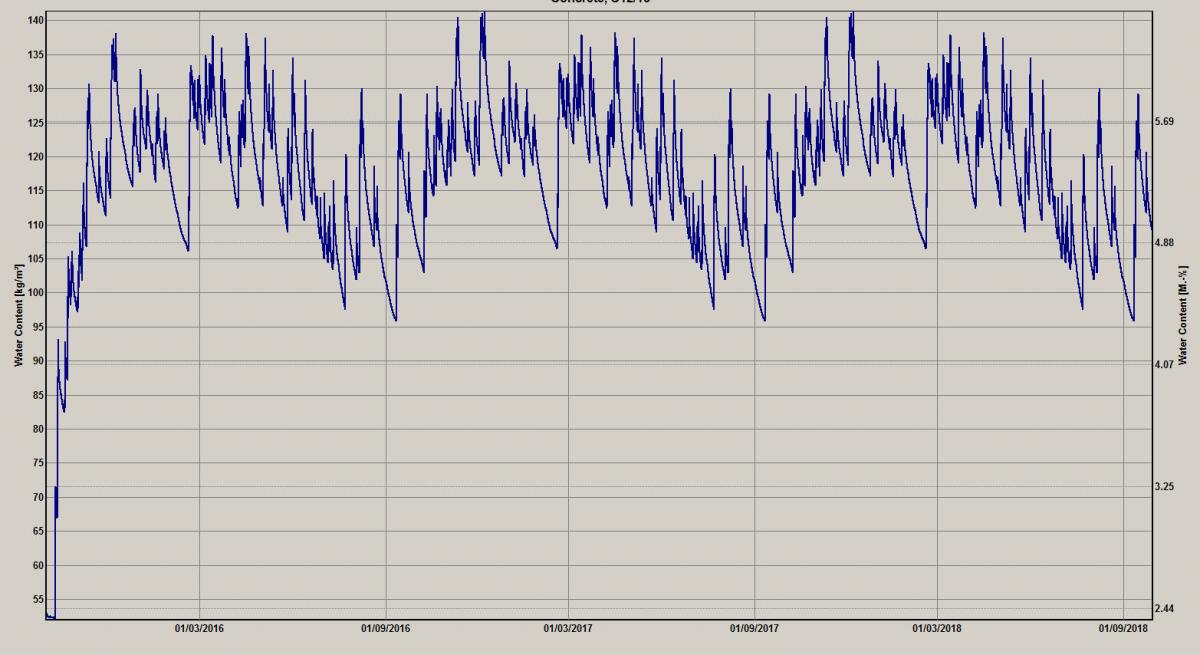Click the 75 left axis tick label
The image size is (1200, 655).
[x=38, y=463]
